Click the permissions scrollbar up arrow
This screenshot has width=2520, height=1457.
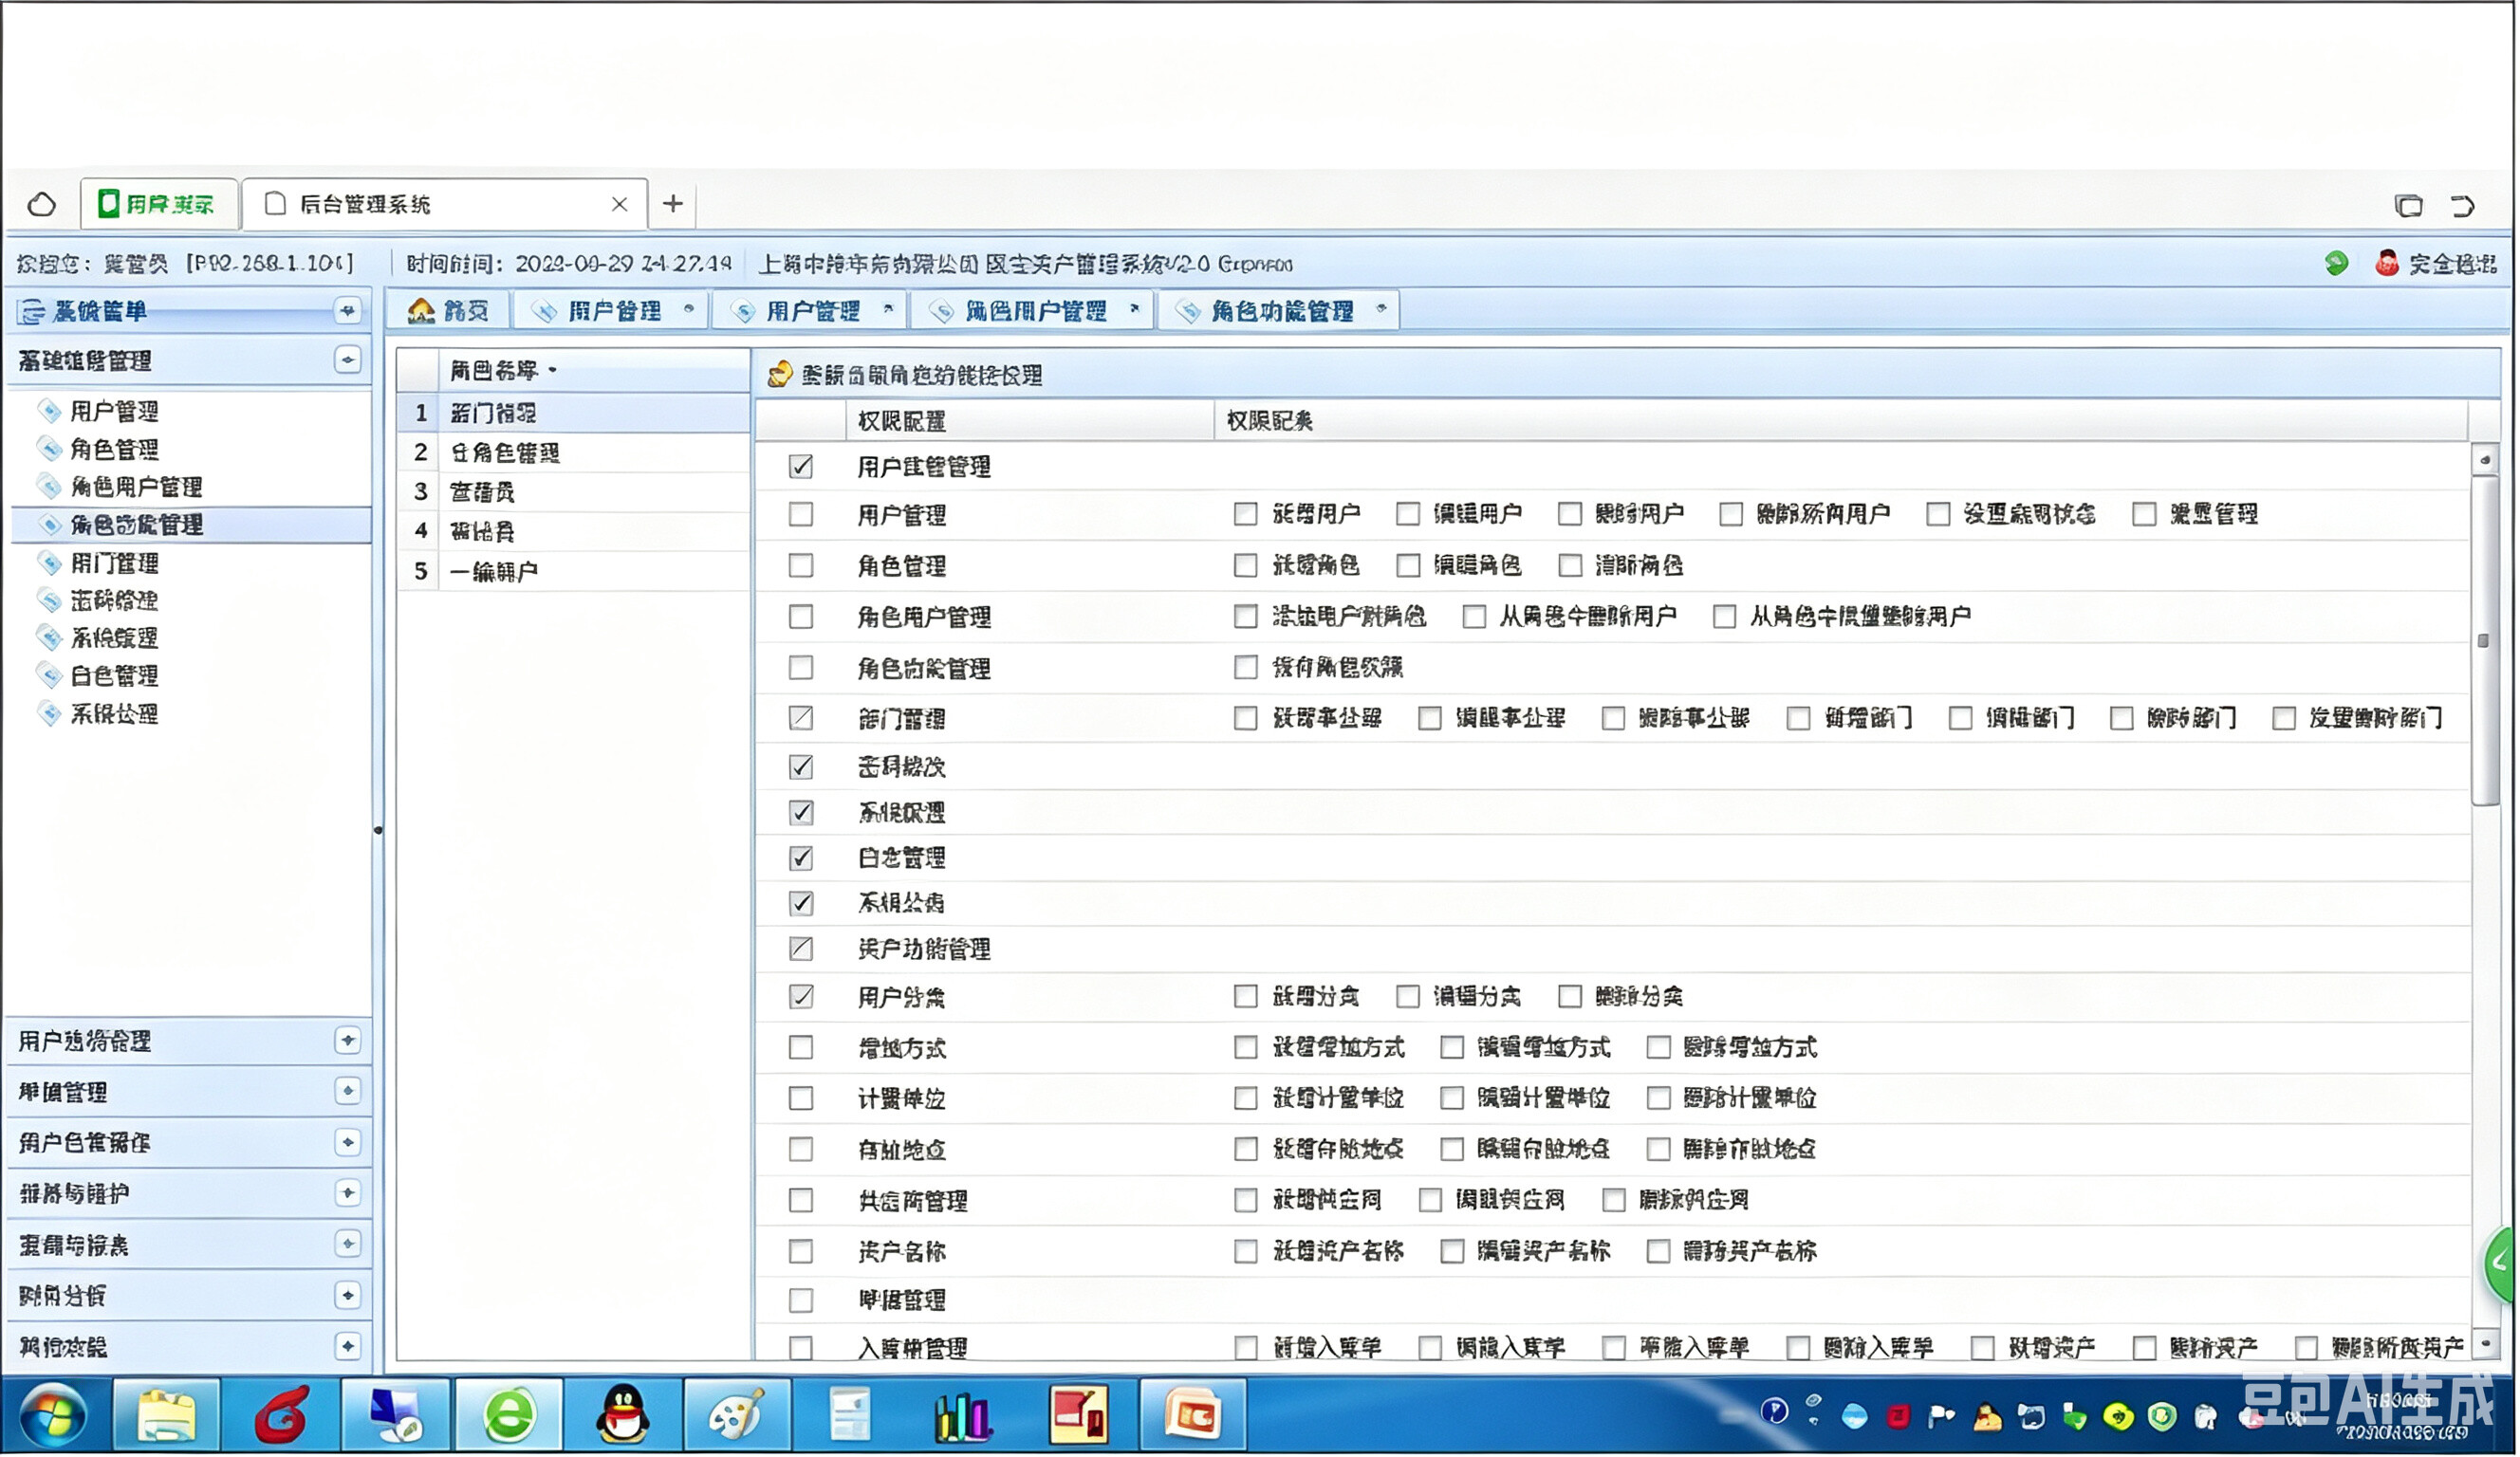tap(2485, 460)
